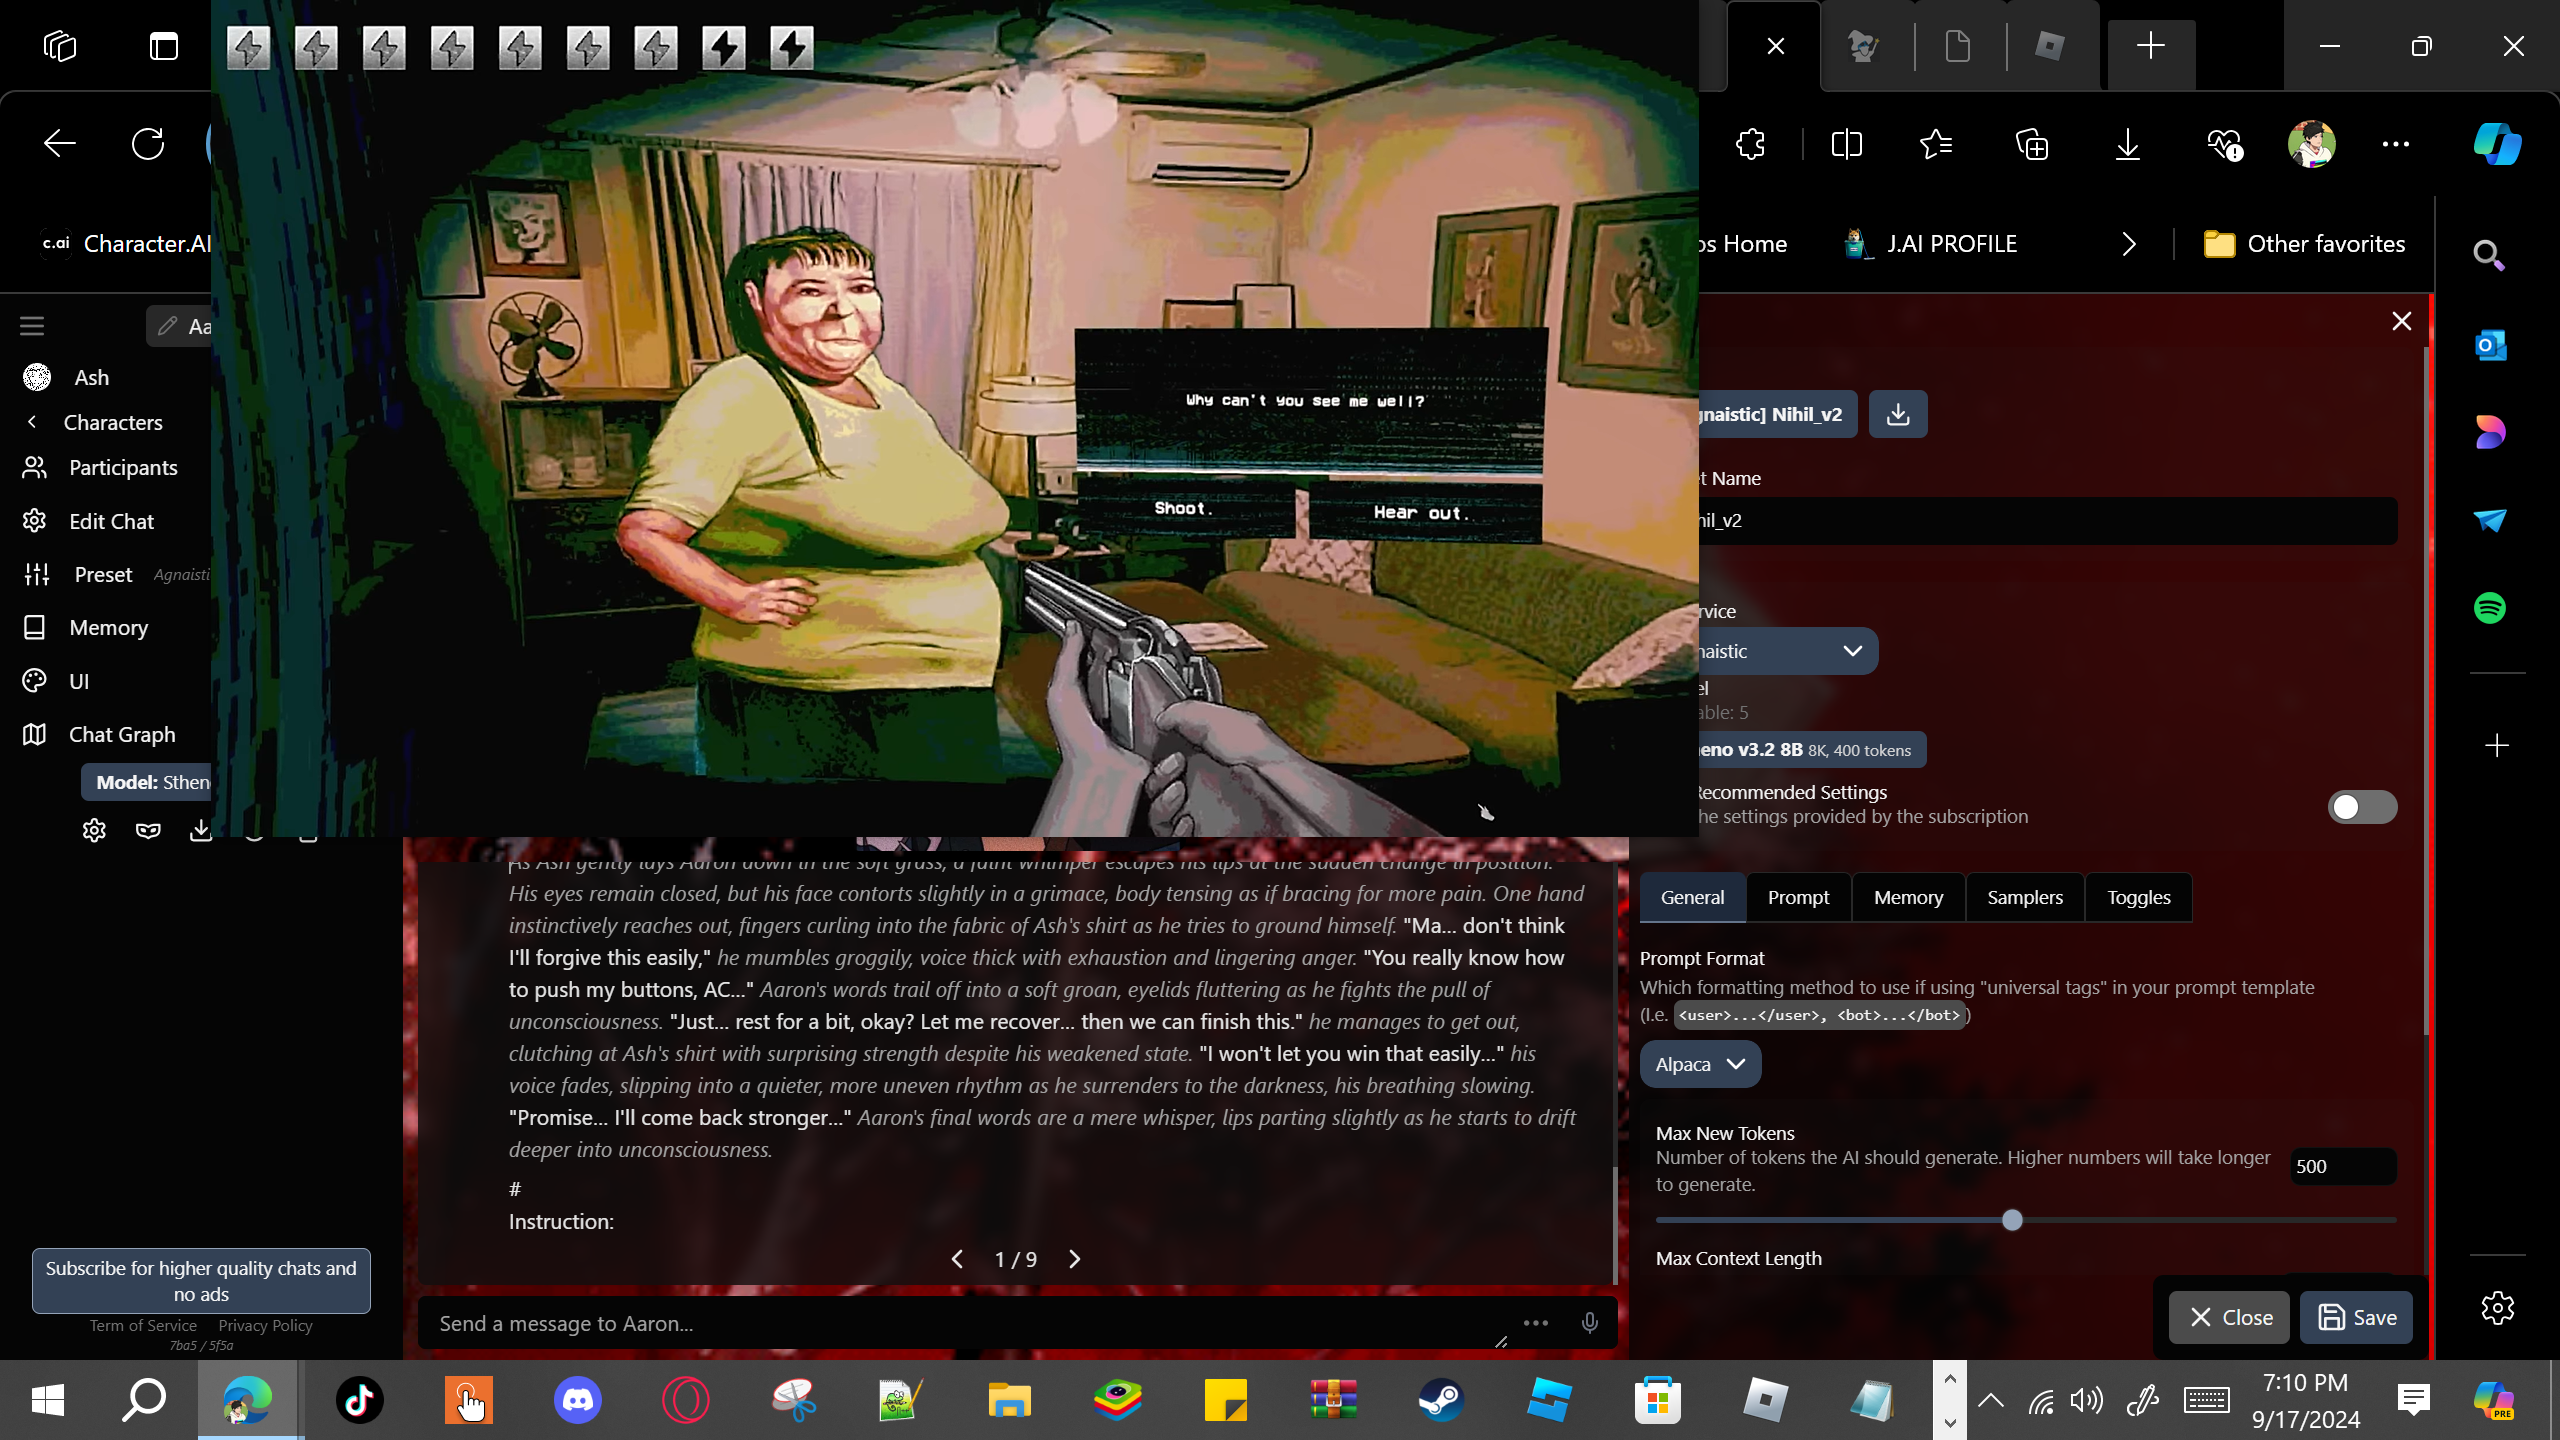This screenshot has width=2560, height=1440.
Task: Open the Toggles tab
Action: [x=2138, y=897]
